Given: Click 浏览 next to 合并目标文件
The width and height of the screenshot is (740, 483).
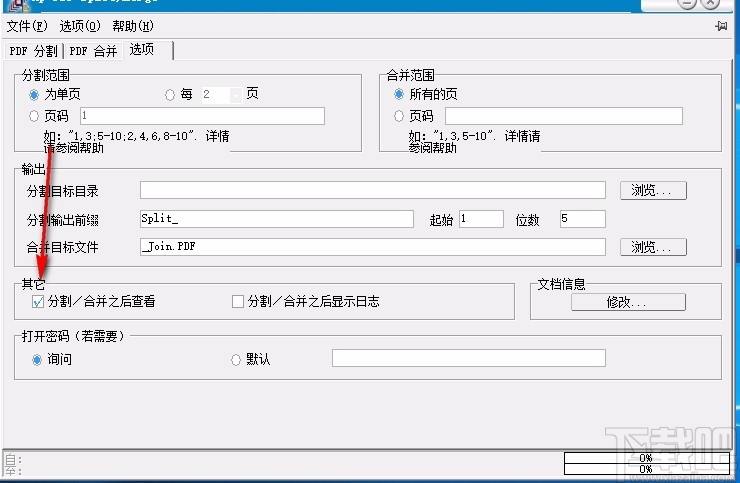Looking at the screenshot, I should (x=653, y=247).
